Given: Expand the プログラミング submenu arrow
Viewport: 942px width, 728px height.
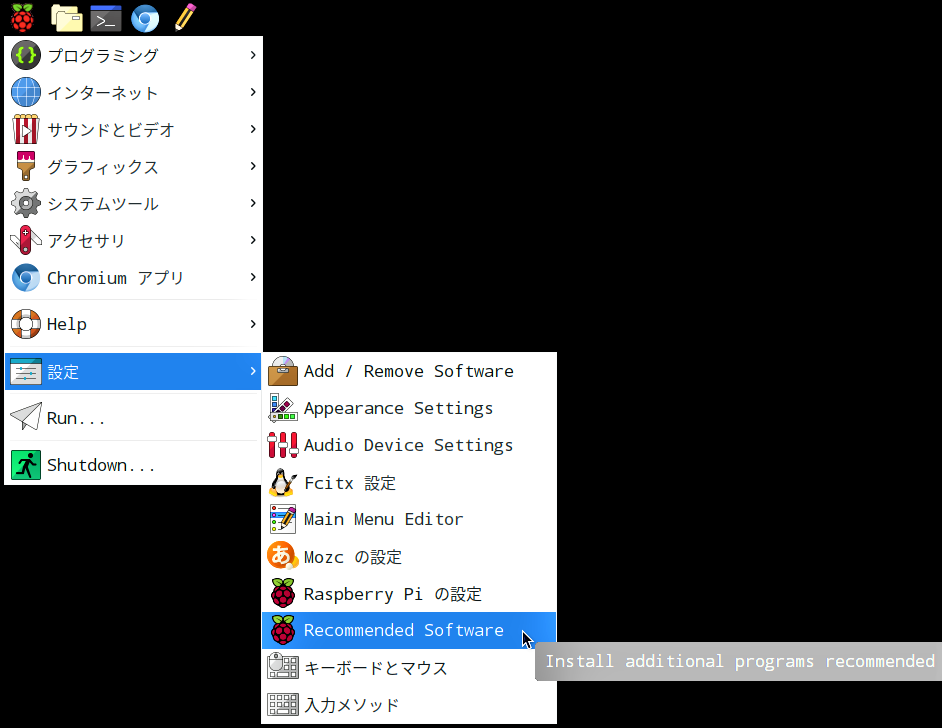Looking at the screenshot, I should coord(253,55).
